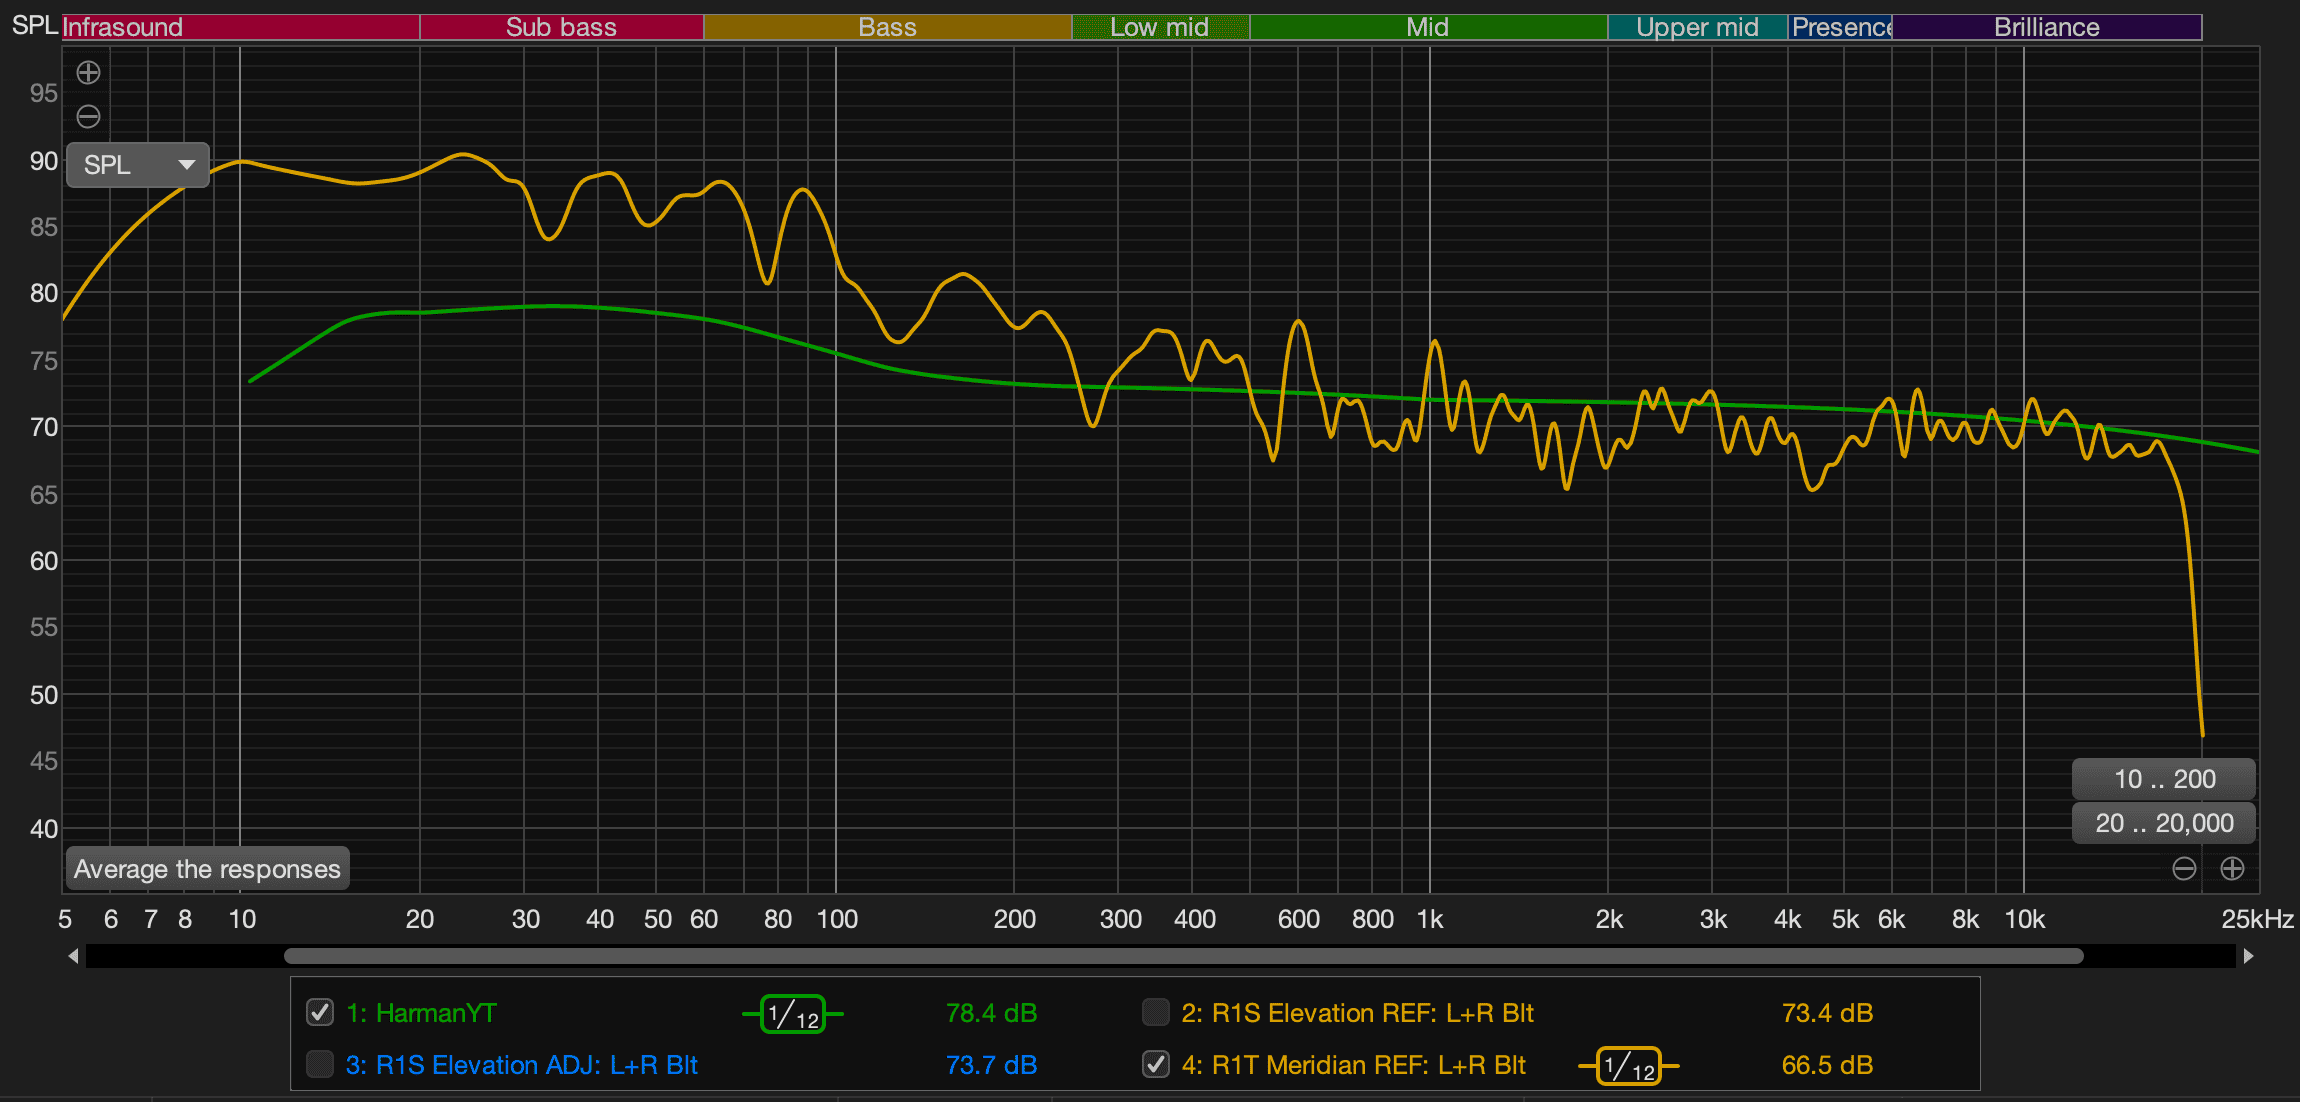Click the Bass band label
Image resolution: width=2300 pixels, height=1102 pixels.
click(x=888, y=27)
